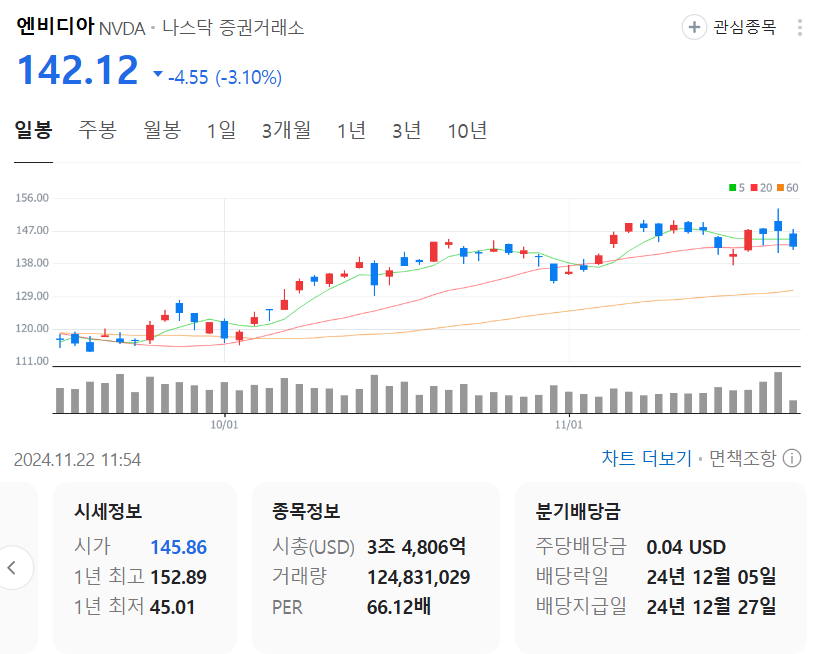Click the 관심종목 watchlist label
This screenshot has height=654, width=822.
(744, 27)
